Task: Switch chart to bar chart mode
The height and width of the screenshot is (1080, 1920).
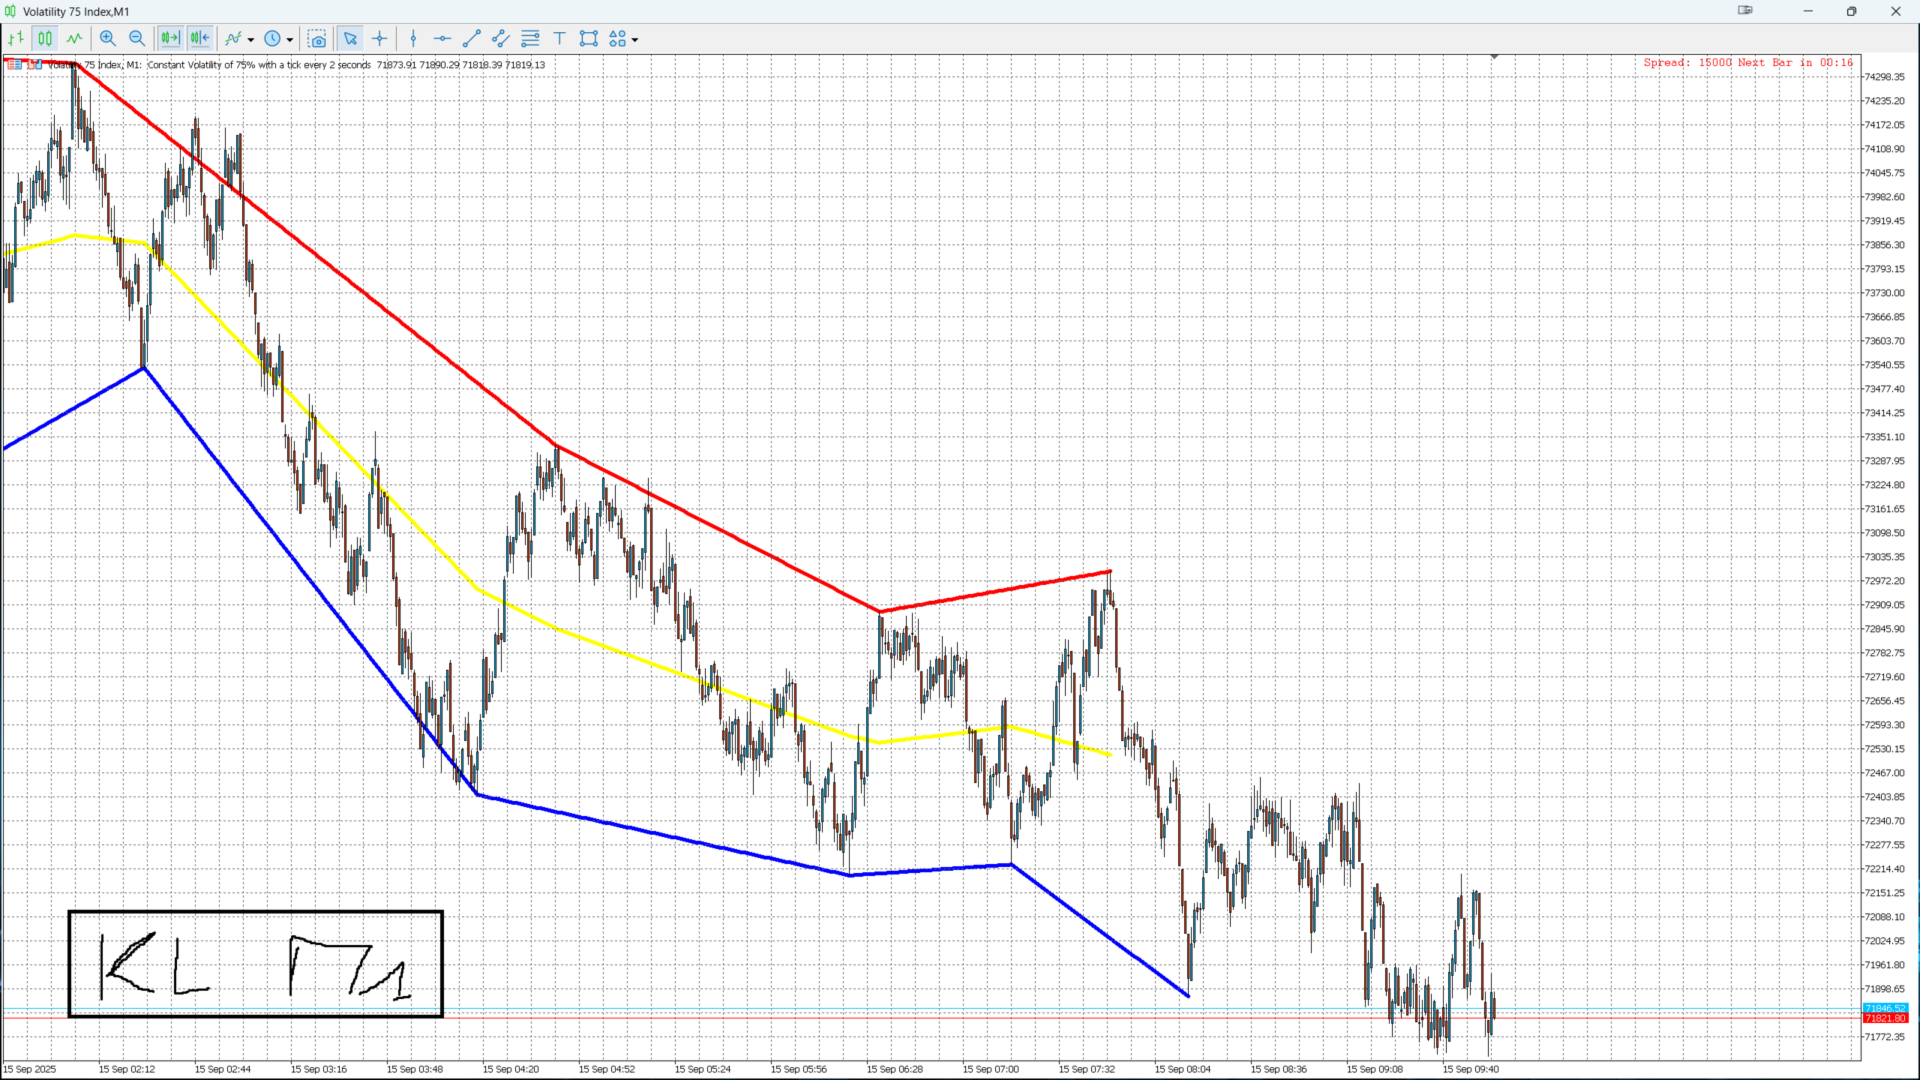Action: (16, 39)
